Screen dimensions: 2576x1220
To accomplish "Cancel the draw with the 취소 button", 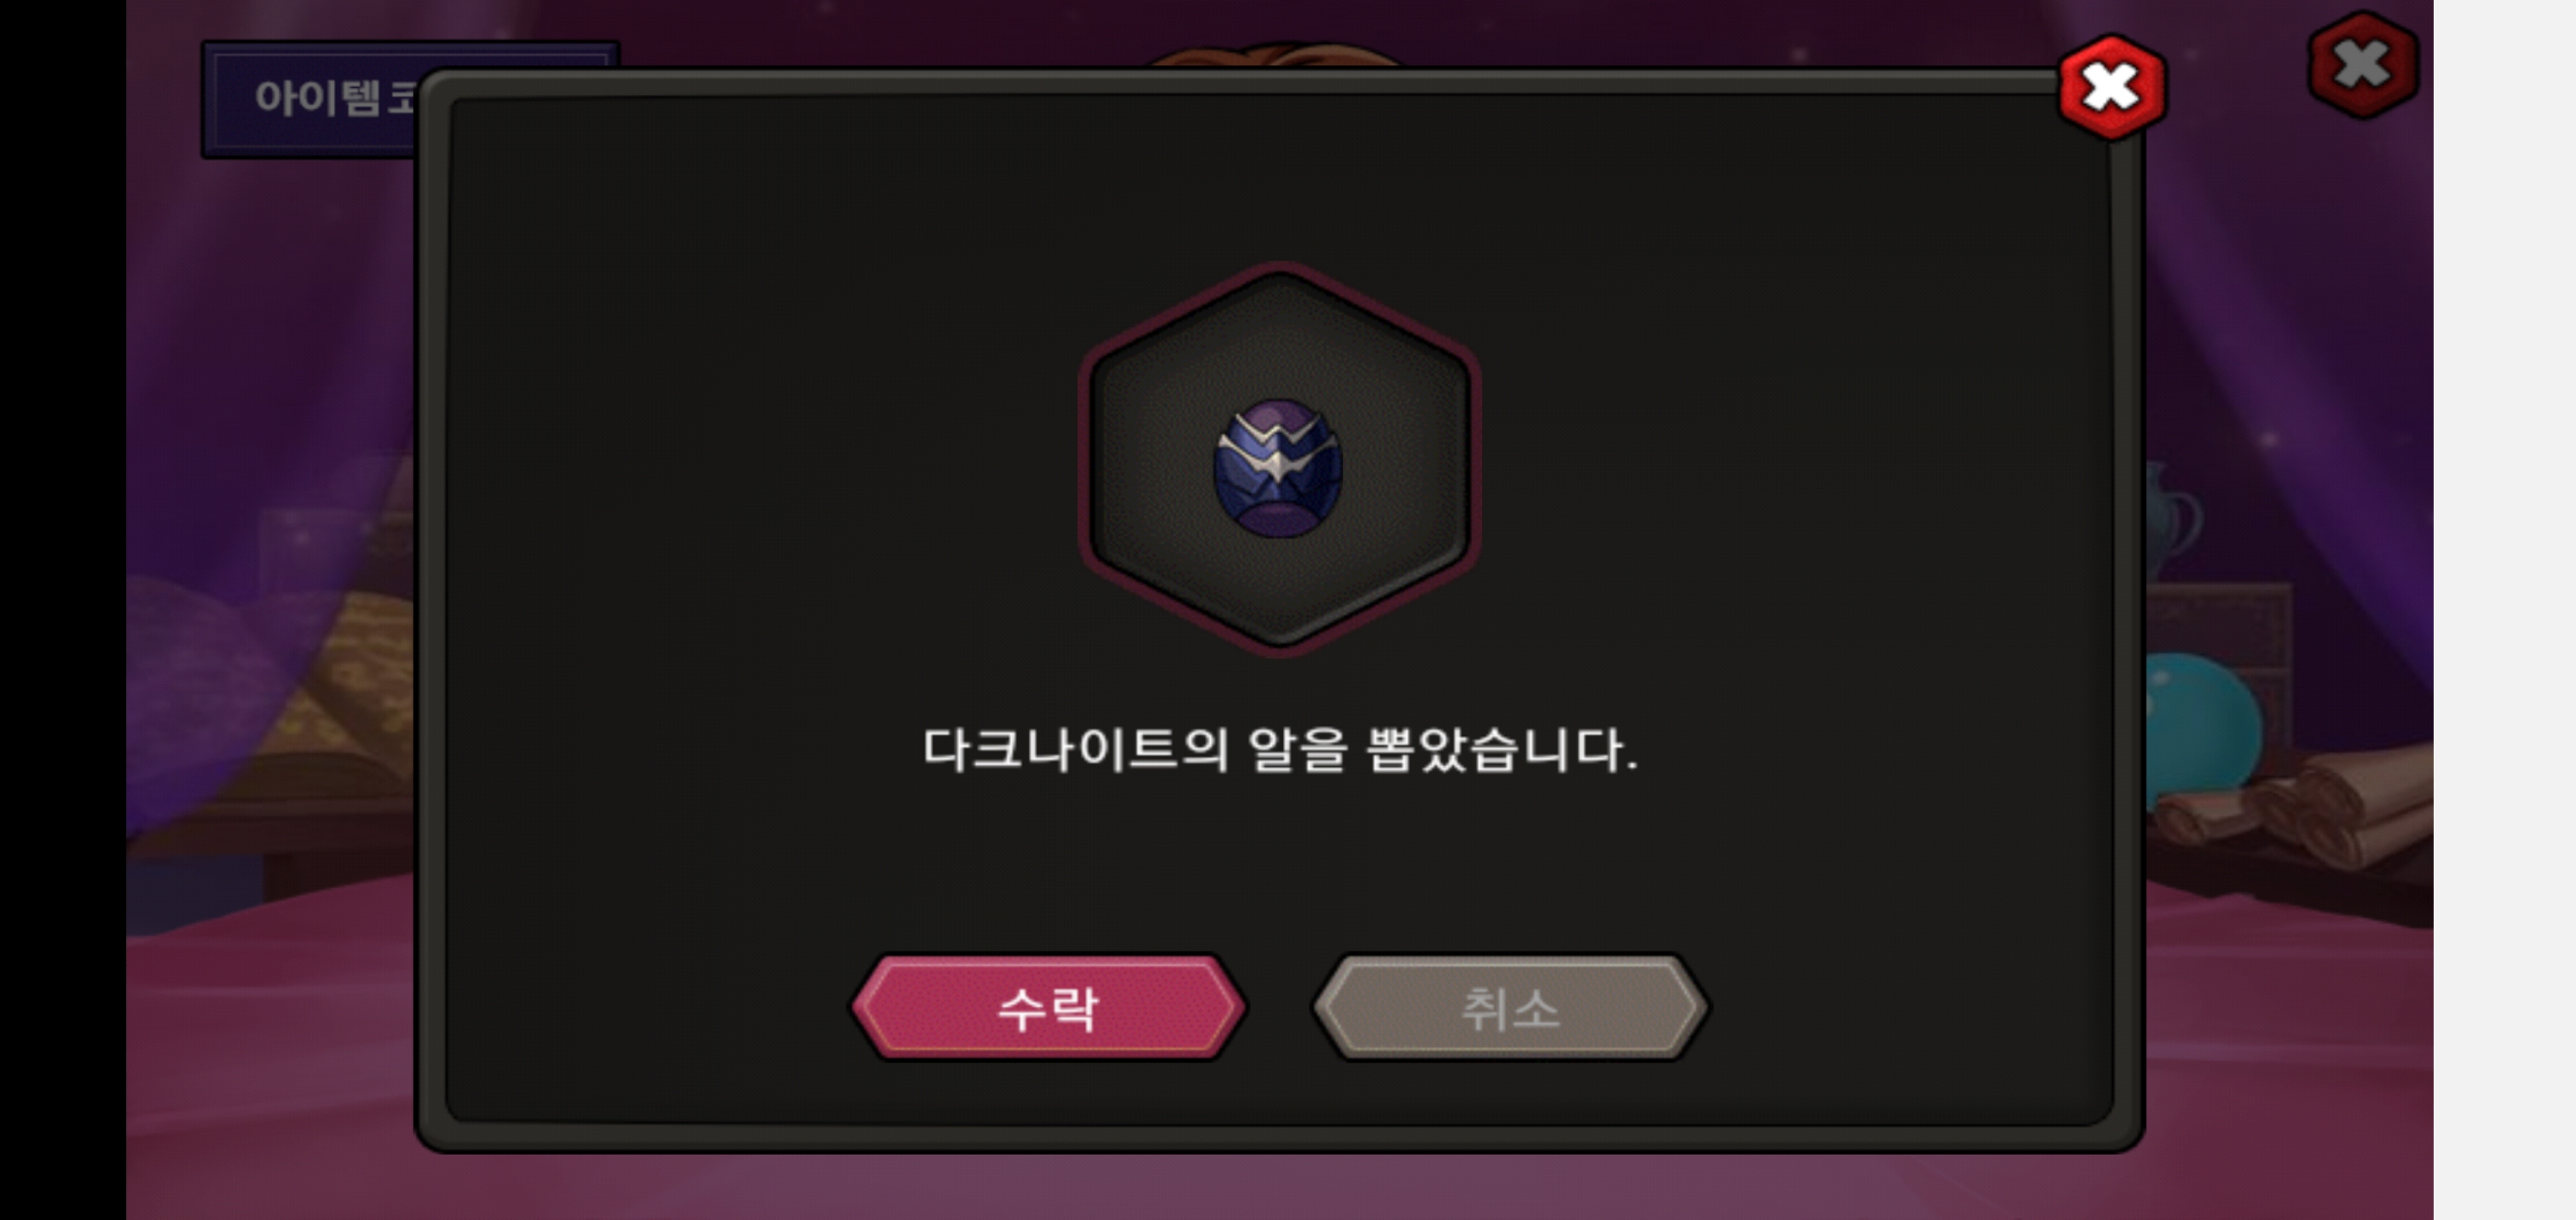I will (x=1511, y=1007).
